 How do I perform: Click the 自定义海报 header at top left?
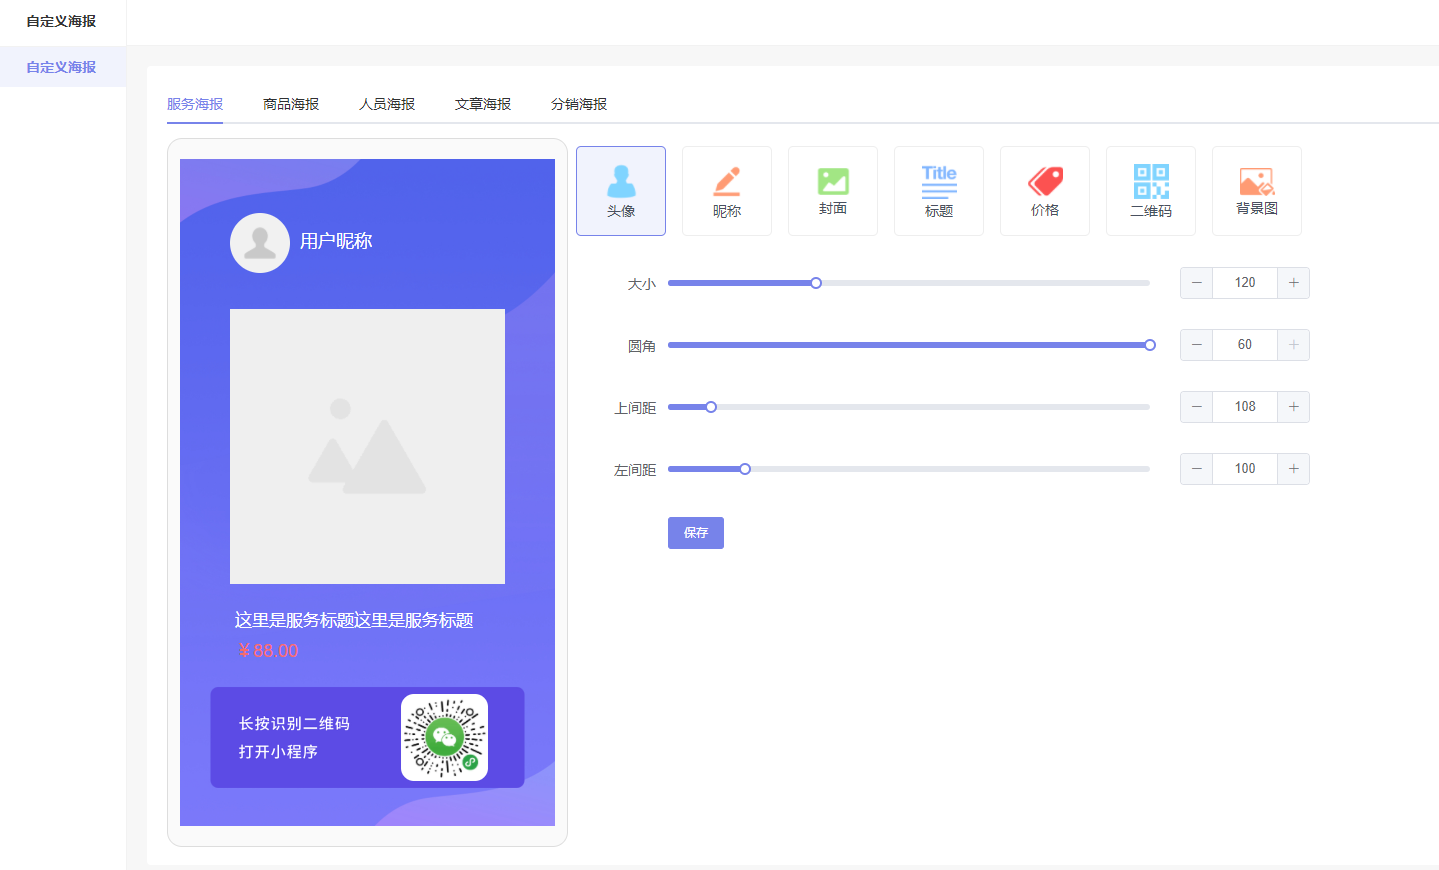[x=61, y=21]
